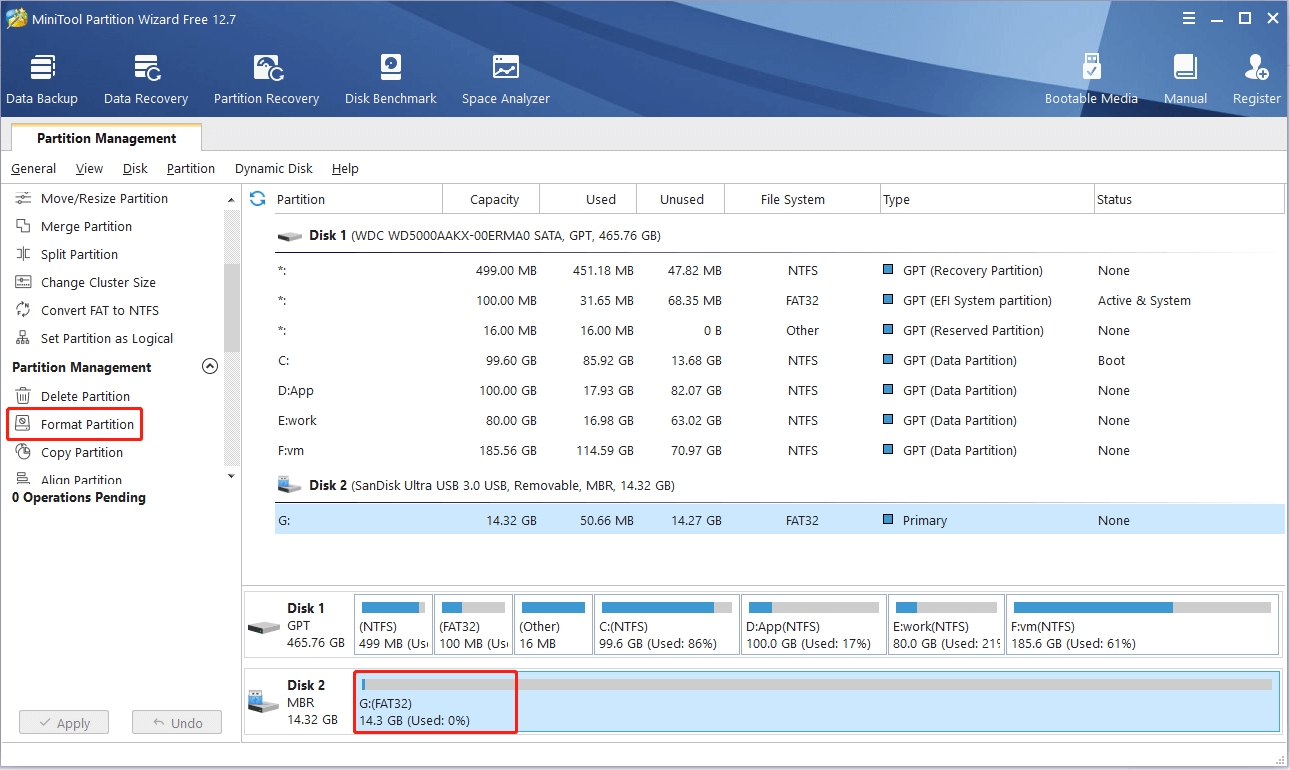Viewport: 1290px width, 770px height.
Task: Select the Partition Management tab
Action: [x=106, y=138]
